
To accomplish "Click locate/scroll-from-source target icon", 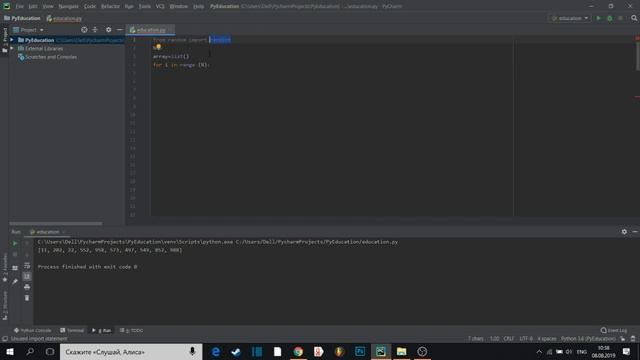I will pyautogui.click(x=84, y=30).
